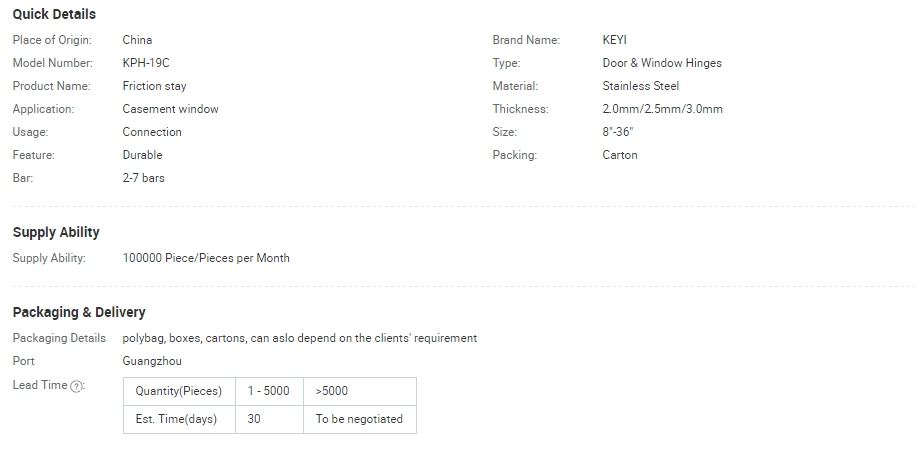
Task: Select the model number KPH-19C
Action: click(x=146, y=63)
